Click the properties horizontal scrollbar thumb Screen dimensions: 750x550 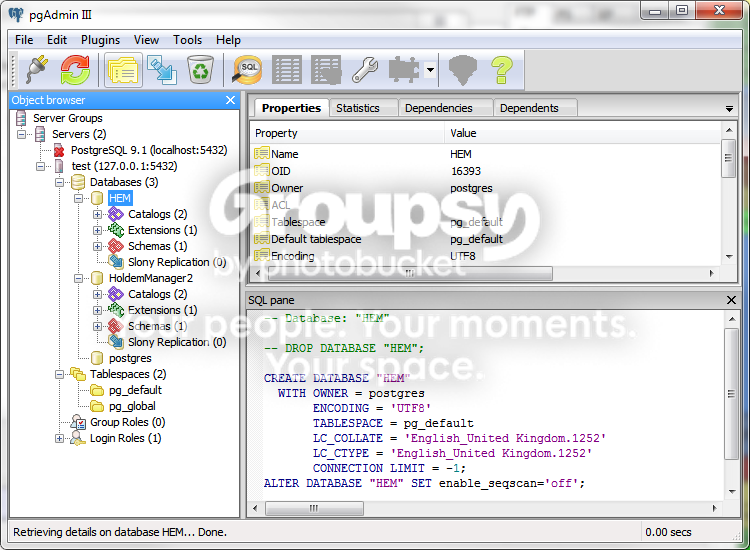409,274
